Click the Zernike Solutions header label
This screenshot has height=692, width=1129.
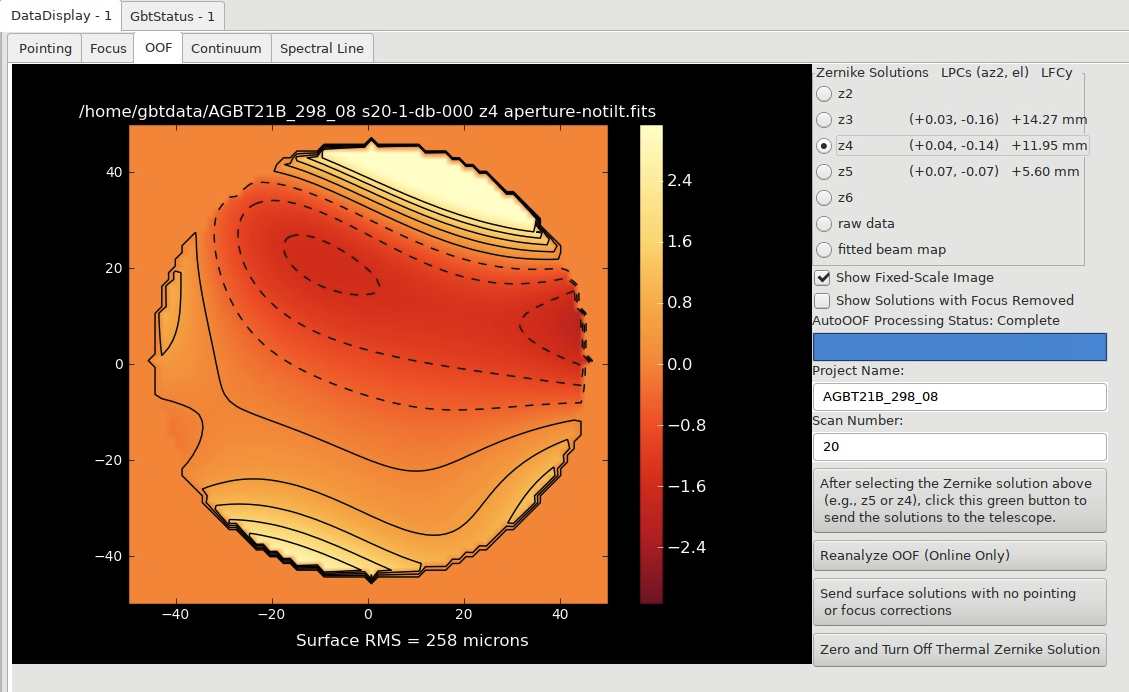(x=872, y=73)
